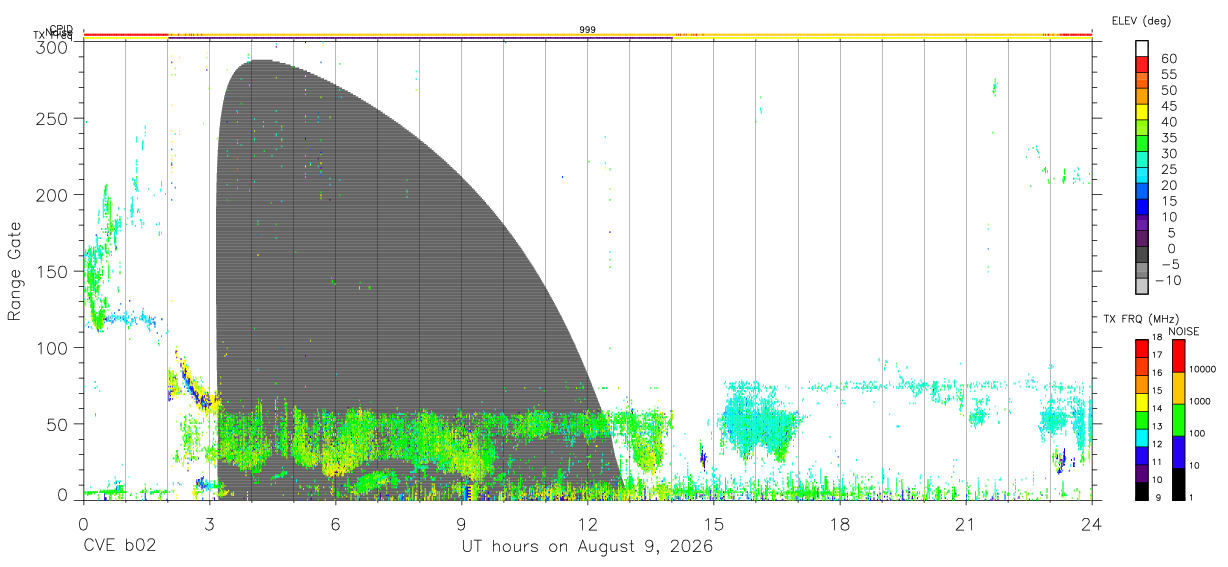Image resolution: width=1228 pixels, height=567 pixels.
Task: Pick purple ELEV segment between 5 and 10
Action: point(1142,225)
